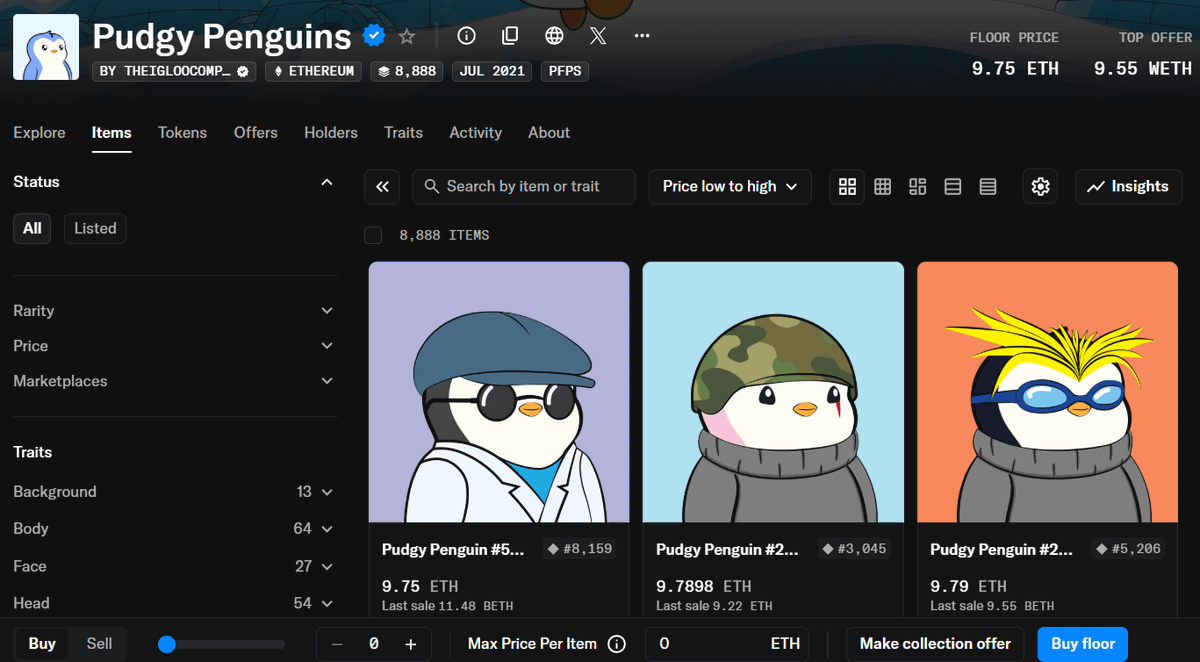Switch to the Traits tab
Image resolution: width=1200 pixels, height=662 pixels.
coord(403,132)
